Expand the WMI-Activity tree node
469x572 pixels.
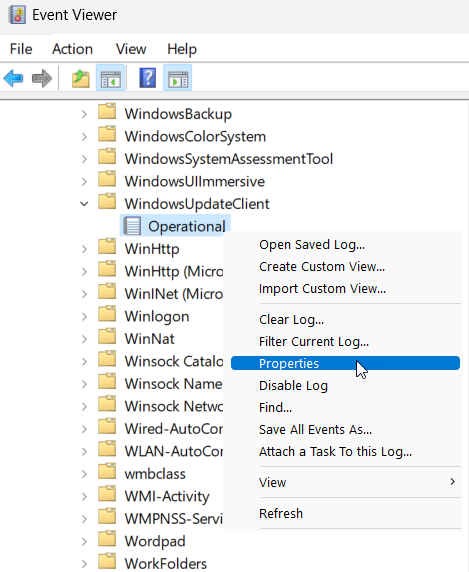(84, 496)
